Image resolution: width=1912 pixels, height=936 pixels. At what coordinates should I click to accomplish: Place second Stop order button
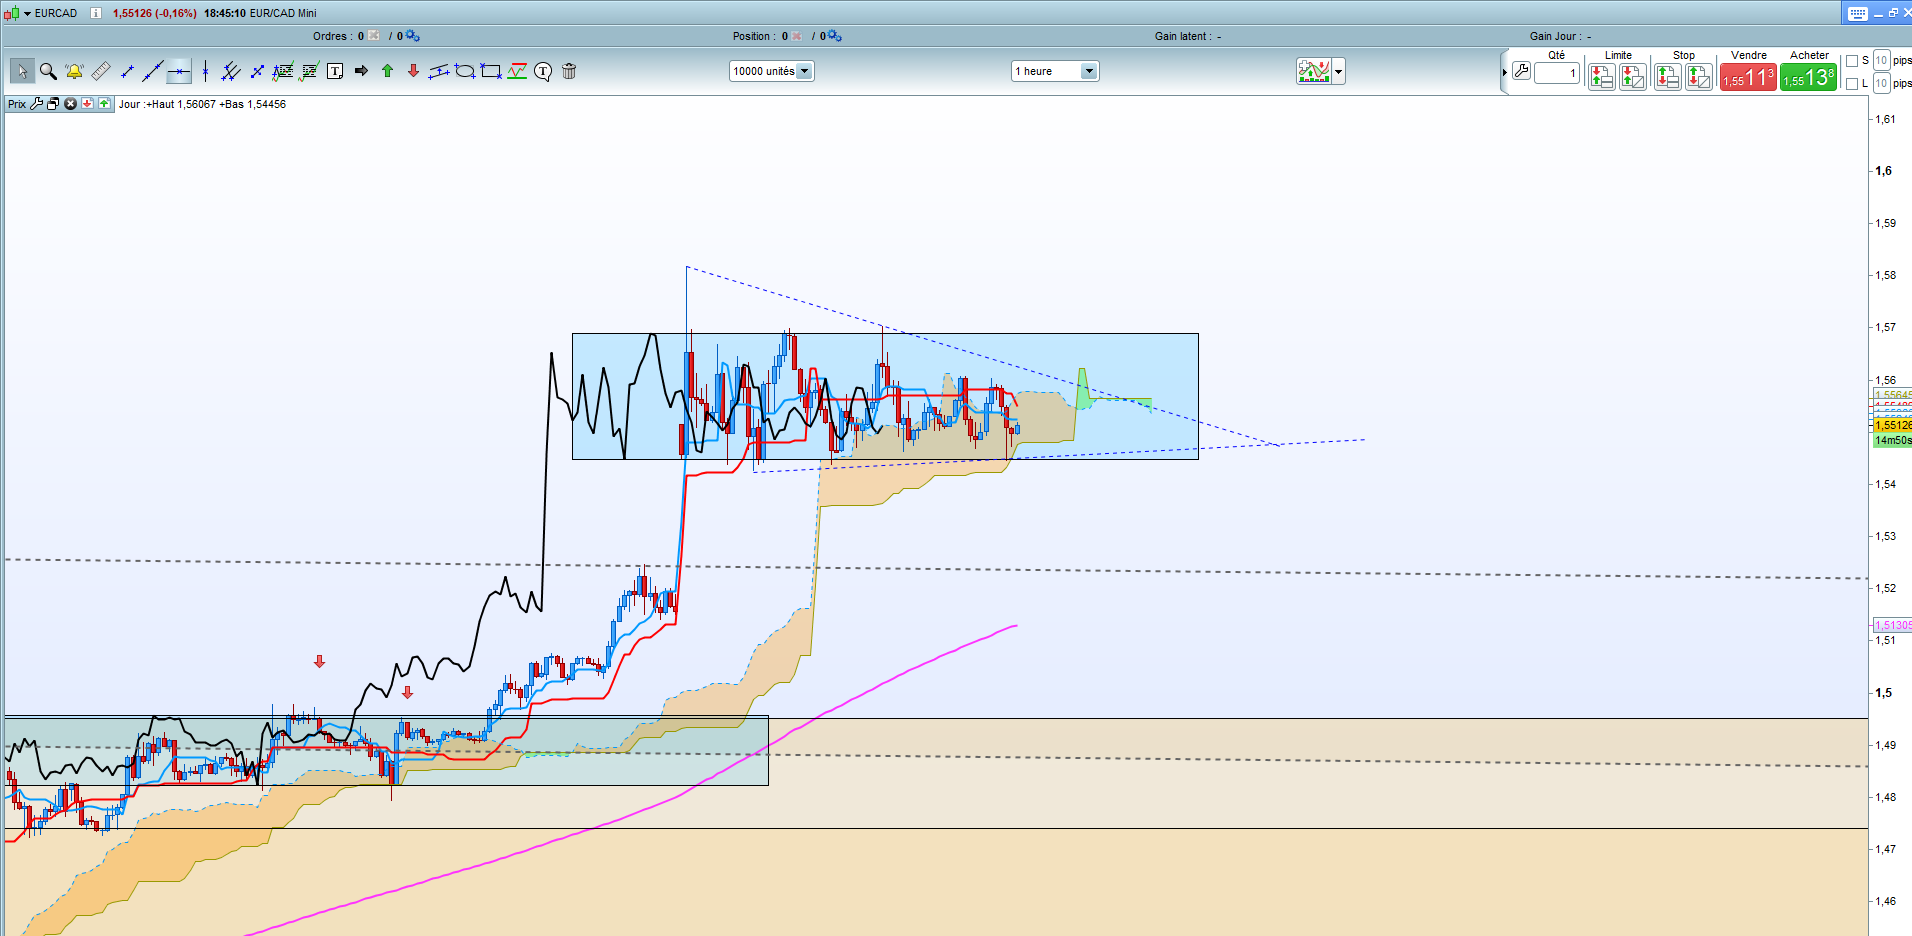tap(1699, 77)
